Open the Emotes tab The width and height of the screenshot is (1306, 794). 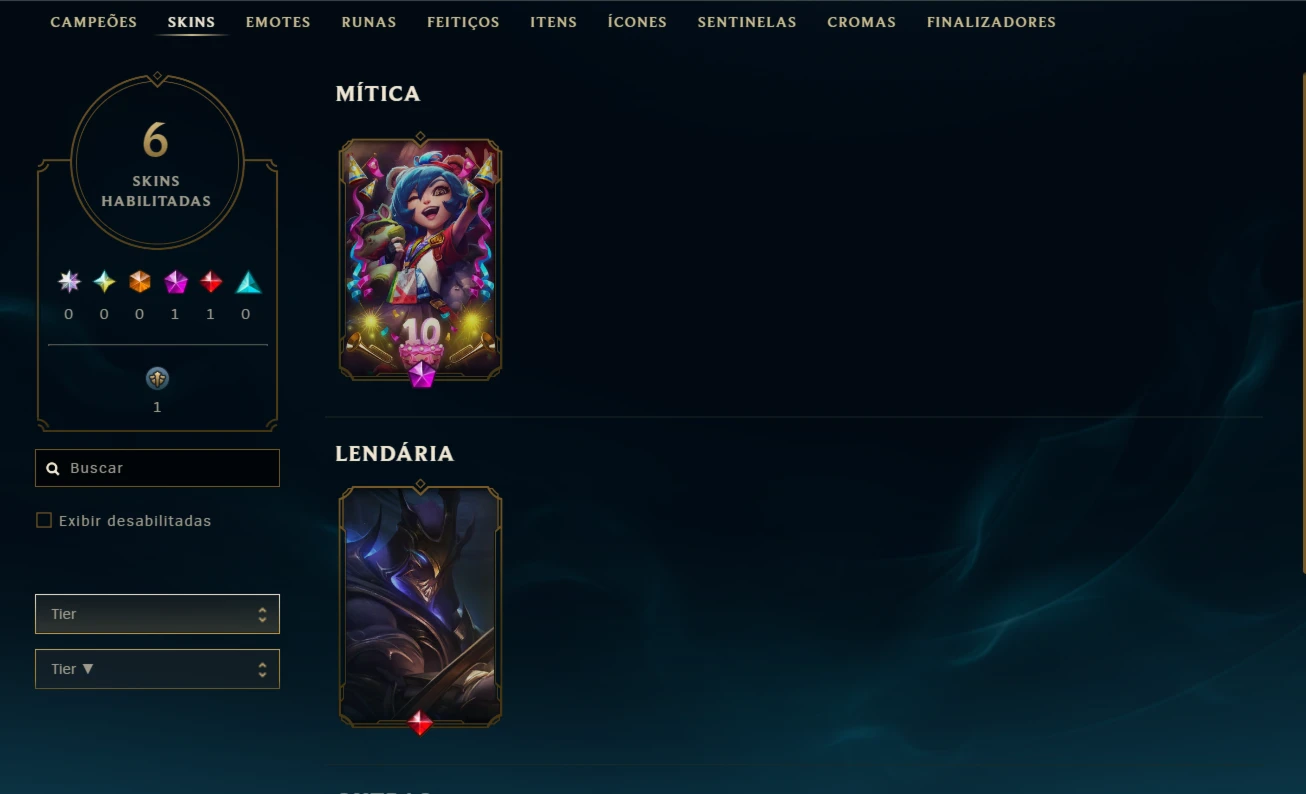click(x=278, y=22)
